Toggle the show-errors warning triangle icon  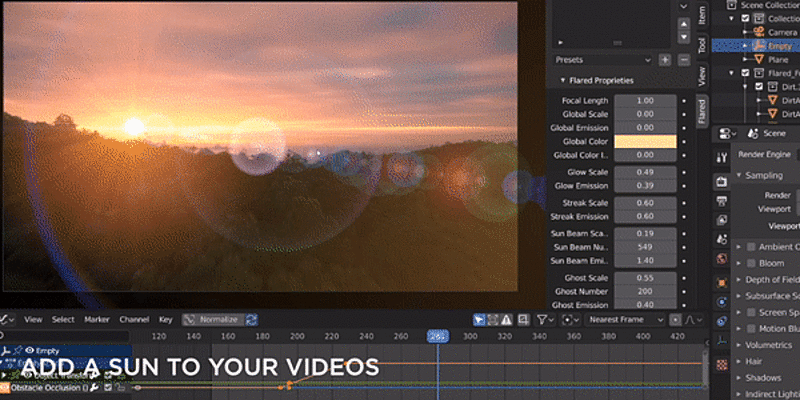[506, 320]
